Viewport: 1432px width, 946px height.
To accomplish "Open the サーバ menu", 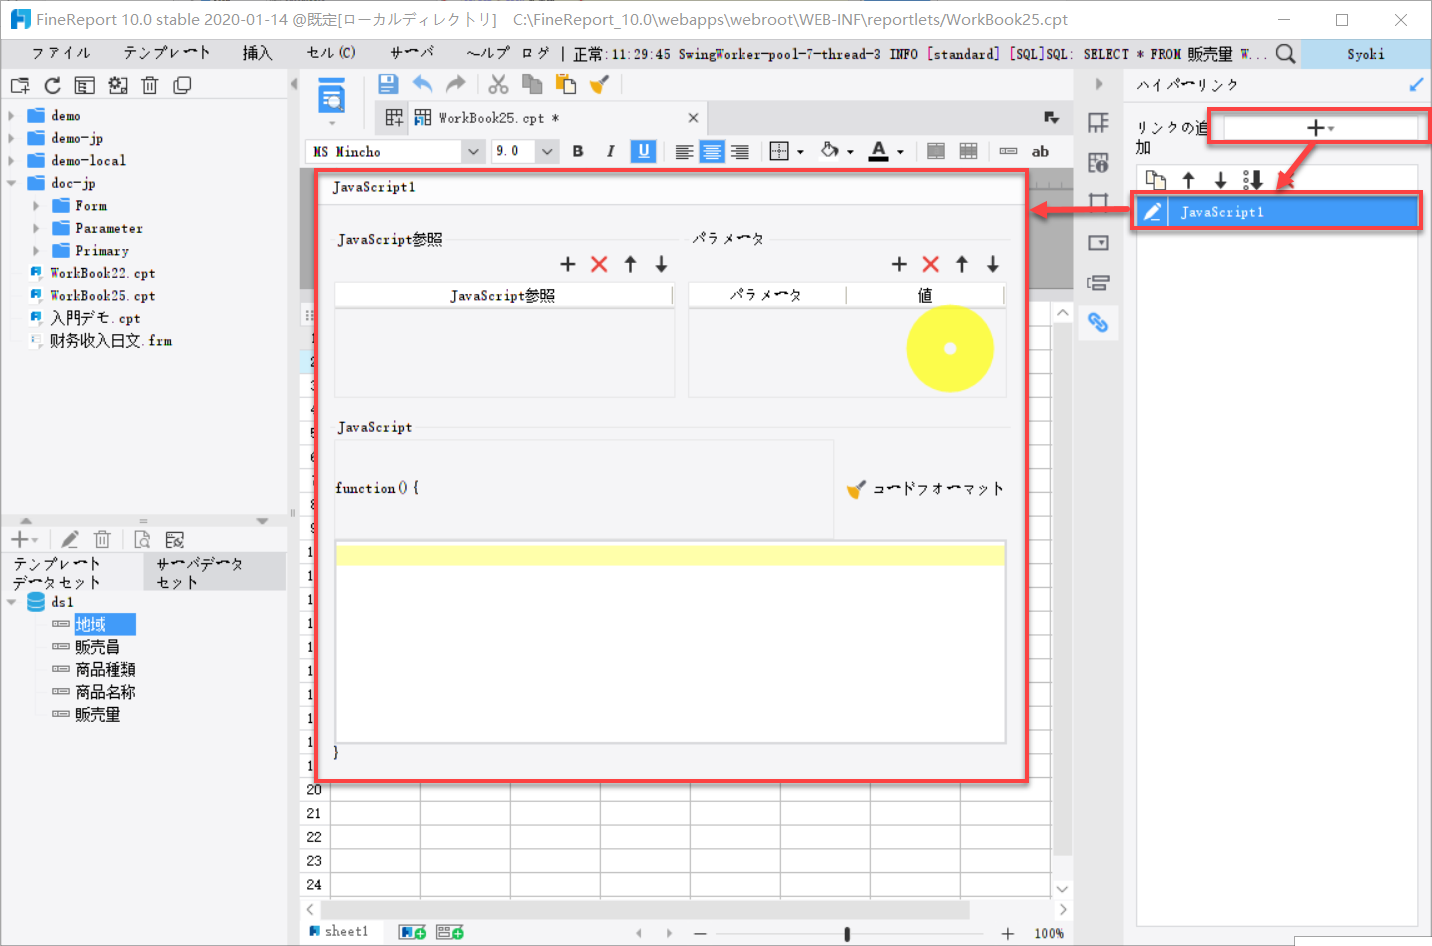I will 412,53.
